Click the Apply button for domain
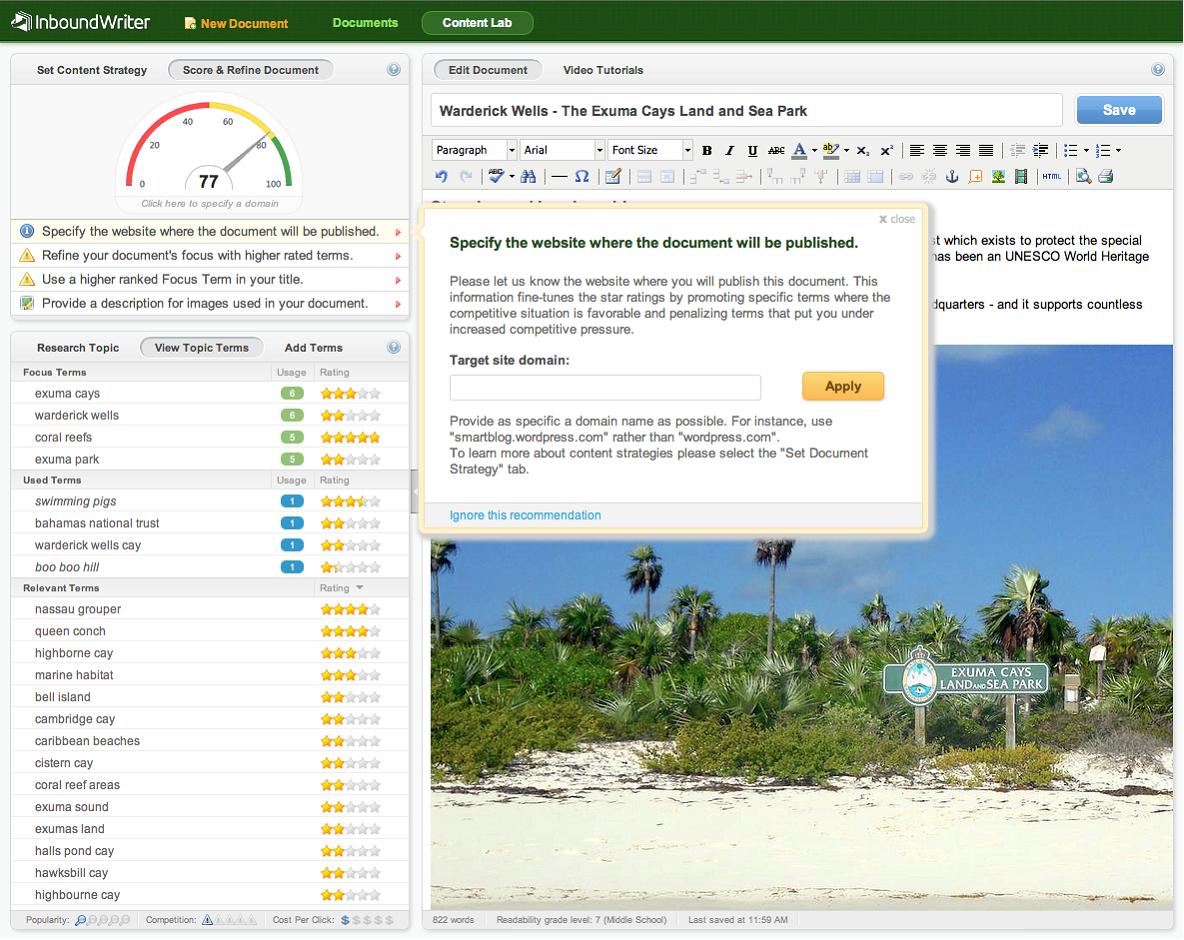 (x=843, y=387)
